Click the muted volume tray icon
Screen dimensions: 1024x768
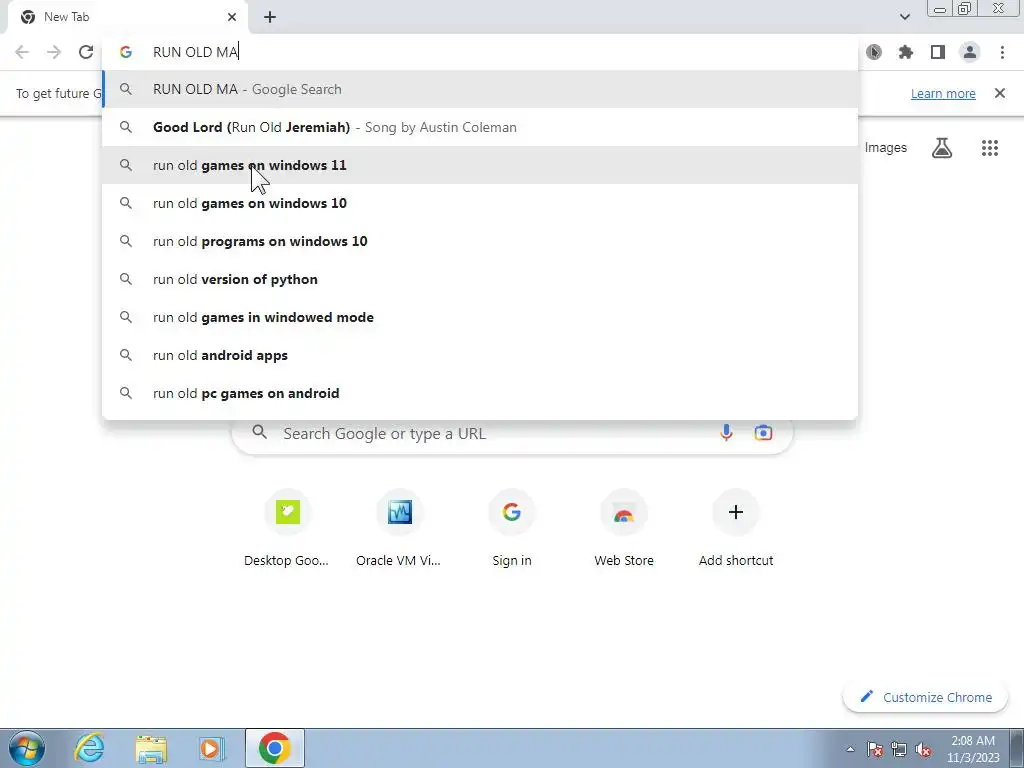(923, 749)
